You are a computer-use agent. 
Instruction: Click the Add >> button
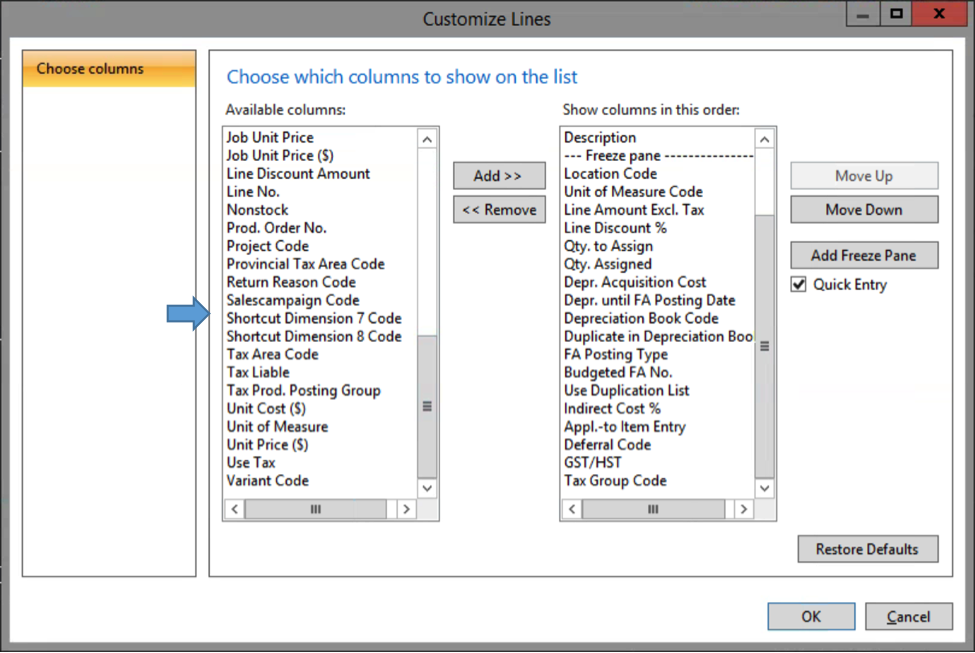tap(499, 176)
